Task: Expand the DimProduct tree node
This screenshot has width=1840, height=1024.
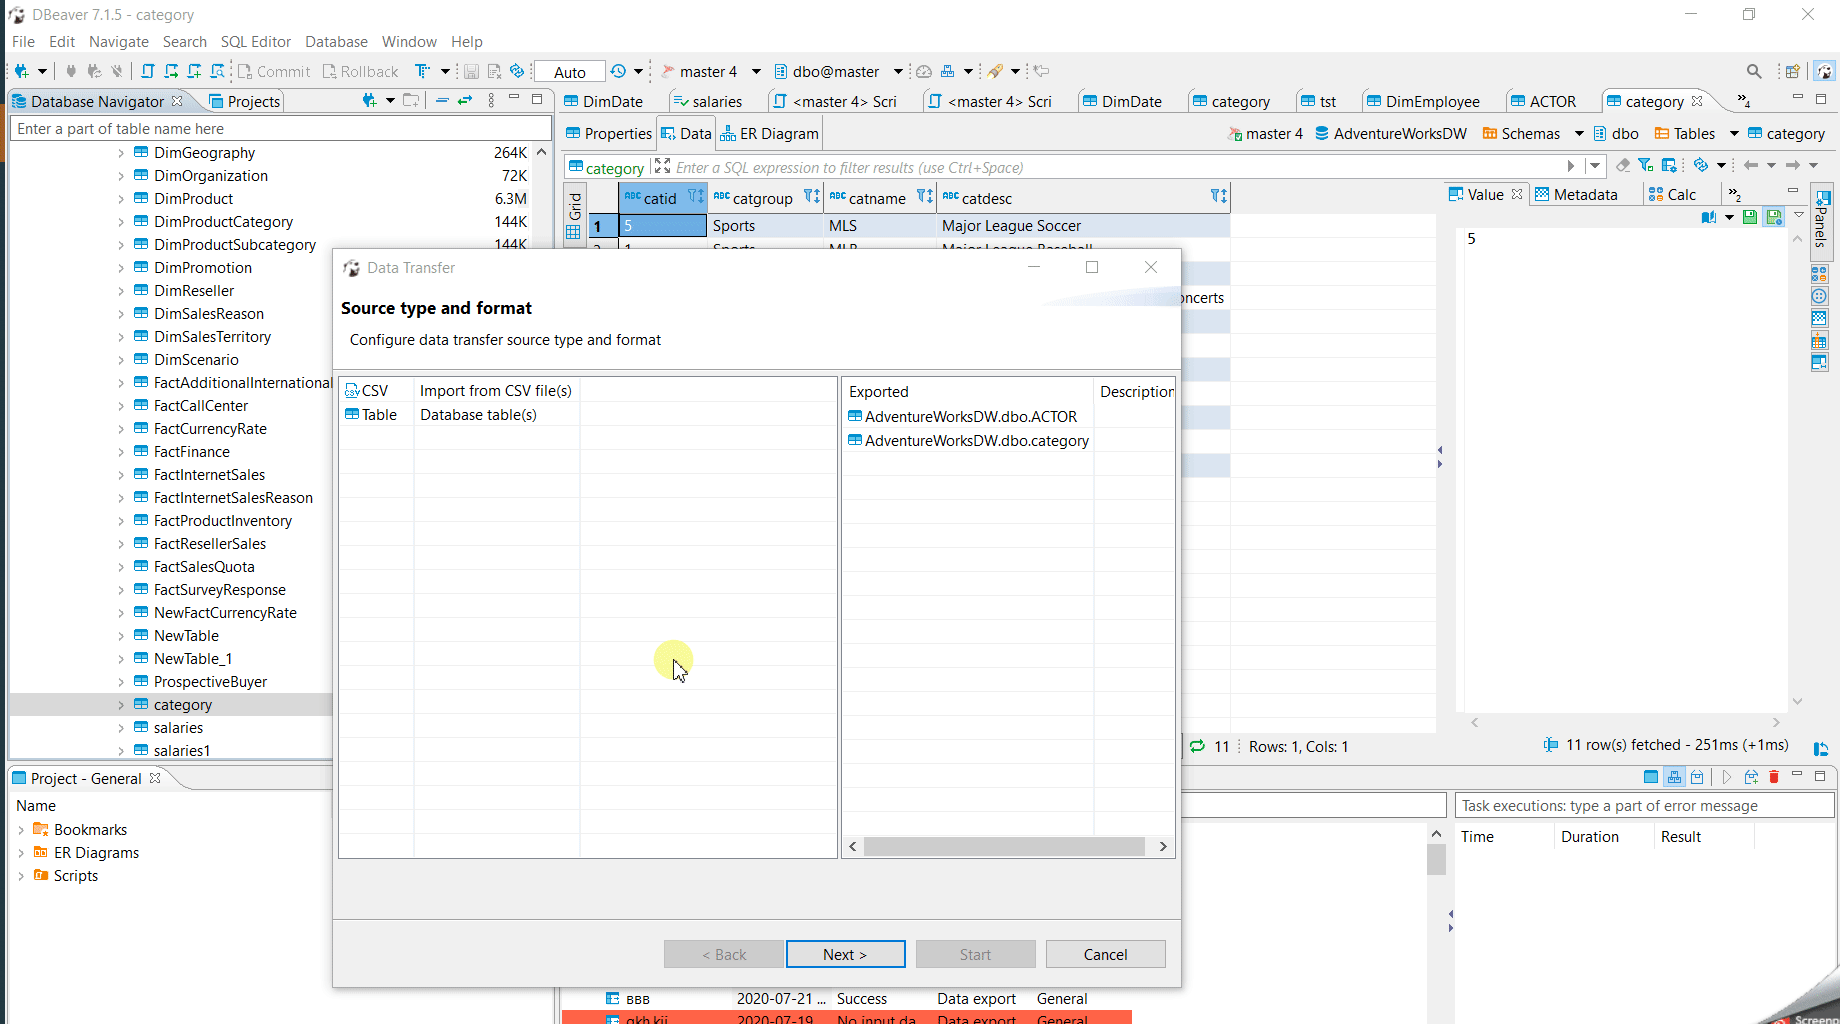Action: (x=120, y=198)
